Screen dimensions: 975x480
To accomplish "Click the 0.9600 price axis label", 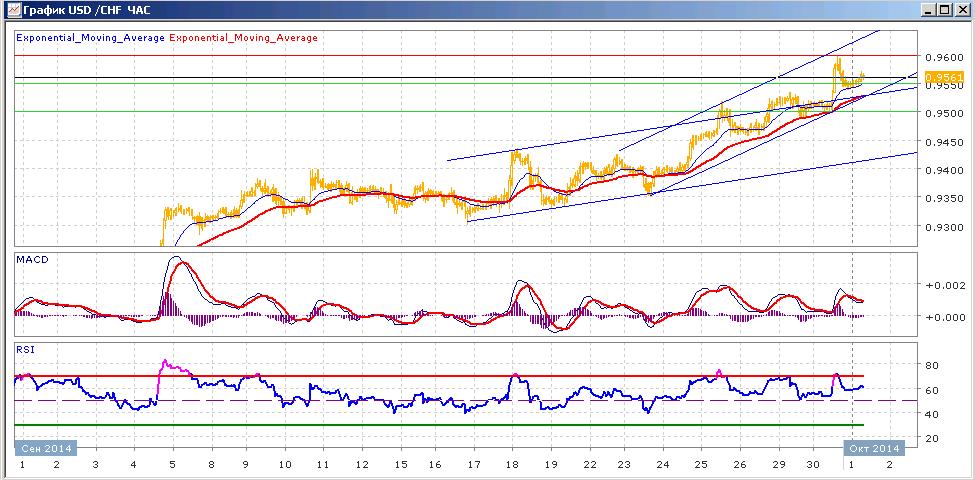I will click(x=945, y=57).
